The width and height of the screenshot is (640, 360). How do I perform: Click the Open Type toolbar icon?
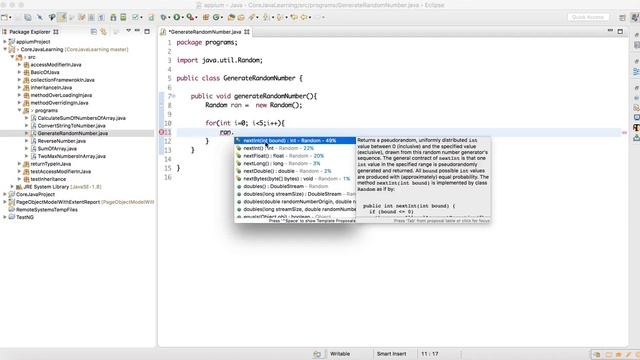point(231,17)
